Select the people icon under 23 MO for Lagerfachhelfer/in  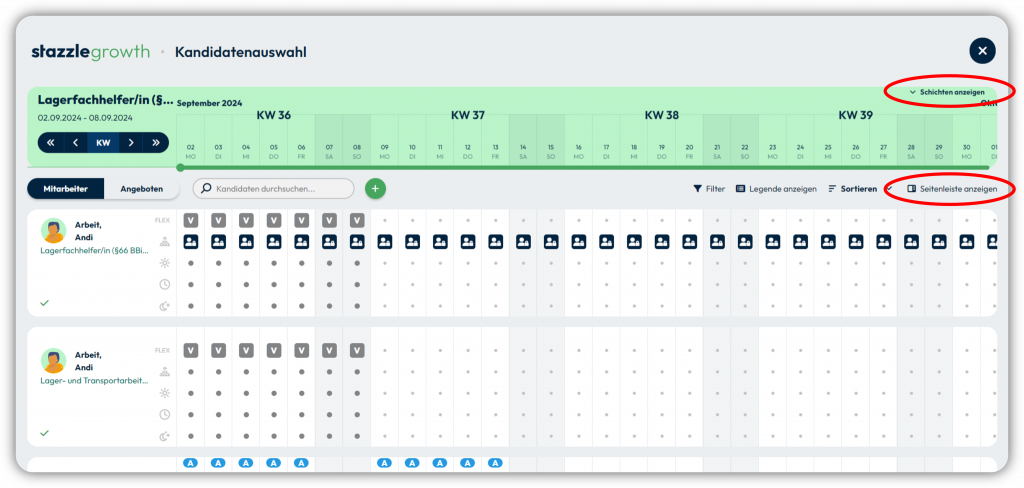pos(773,242)
